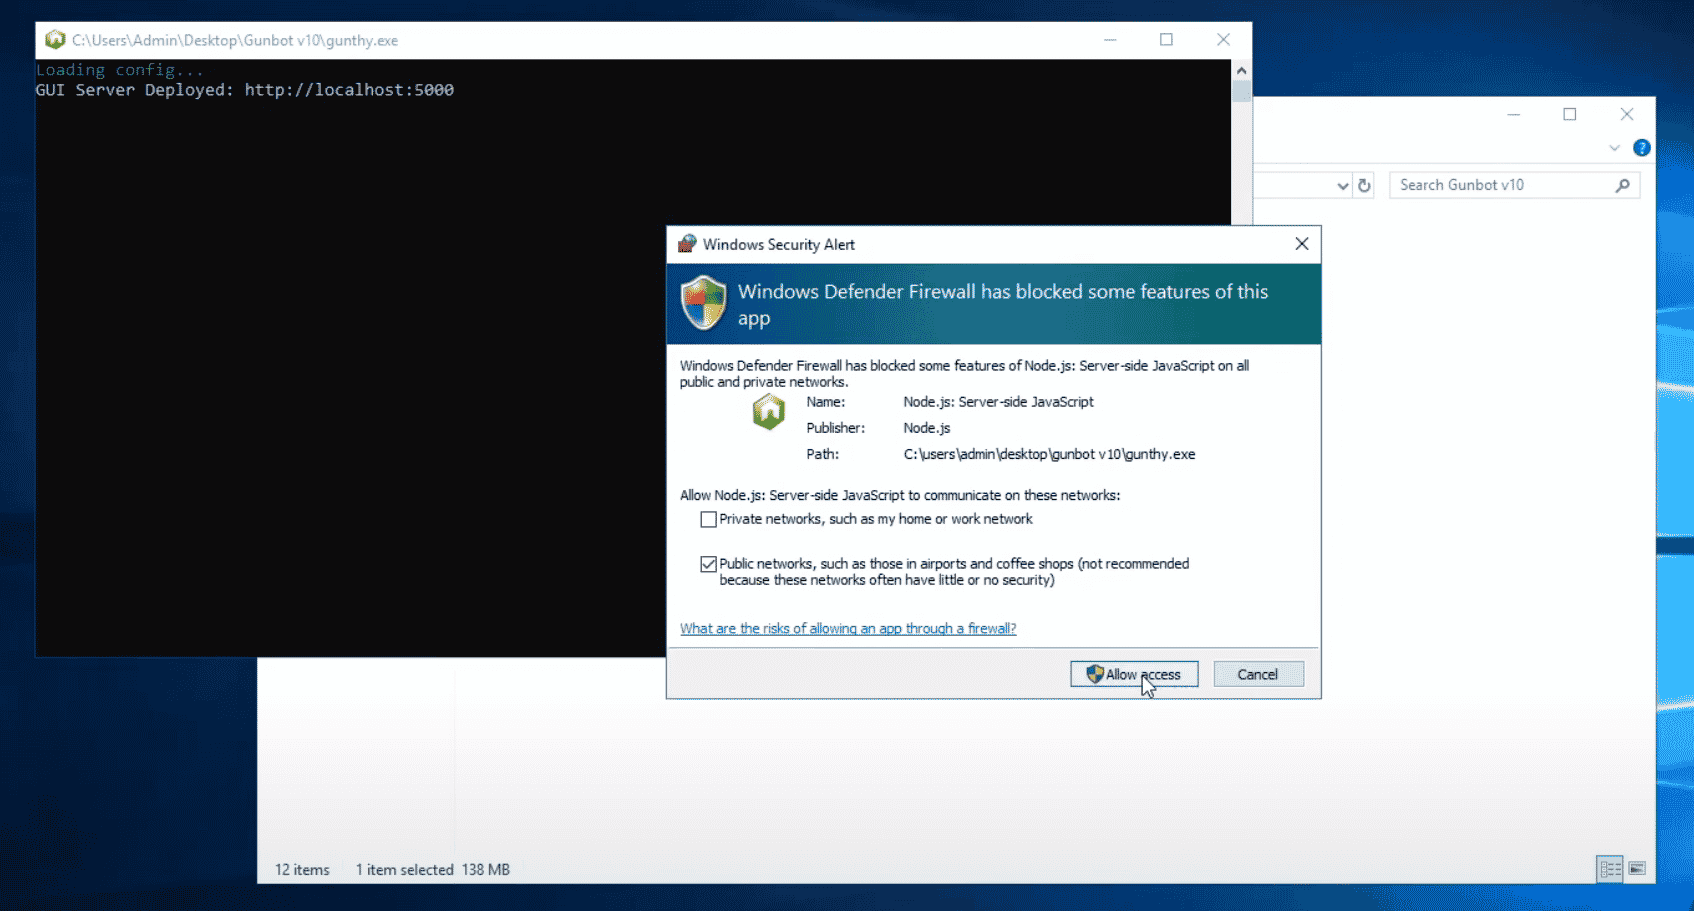Click the Windows Security Alert title icon
Image resolution: width=1694 pixels, height=911 pixels.
coord(687,244)
